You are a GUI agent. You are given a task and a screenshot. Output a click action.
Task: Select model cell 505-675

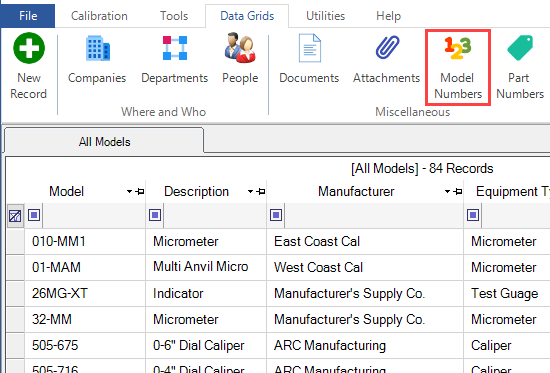click(x=85, y=345)
